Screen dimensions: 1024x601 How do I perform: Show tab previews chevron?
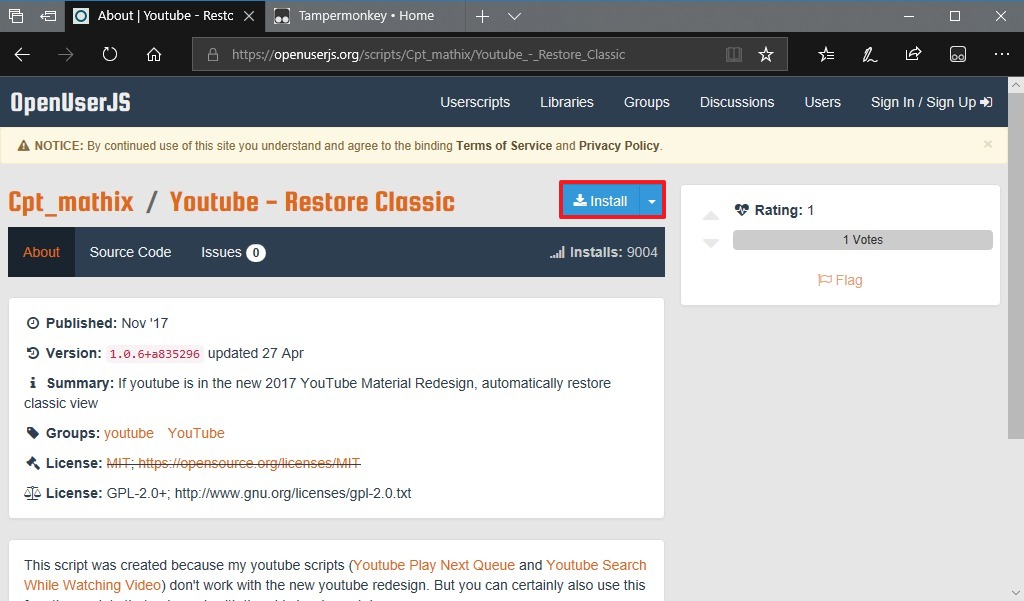point(515,16)
